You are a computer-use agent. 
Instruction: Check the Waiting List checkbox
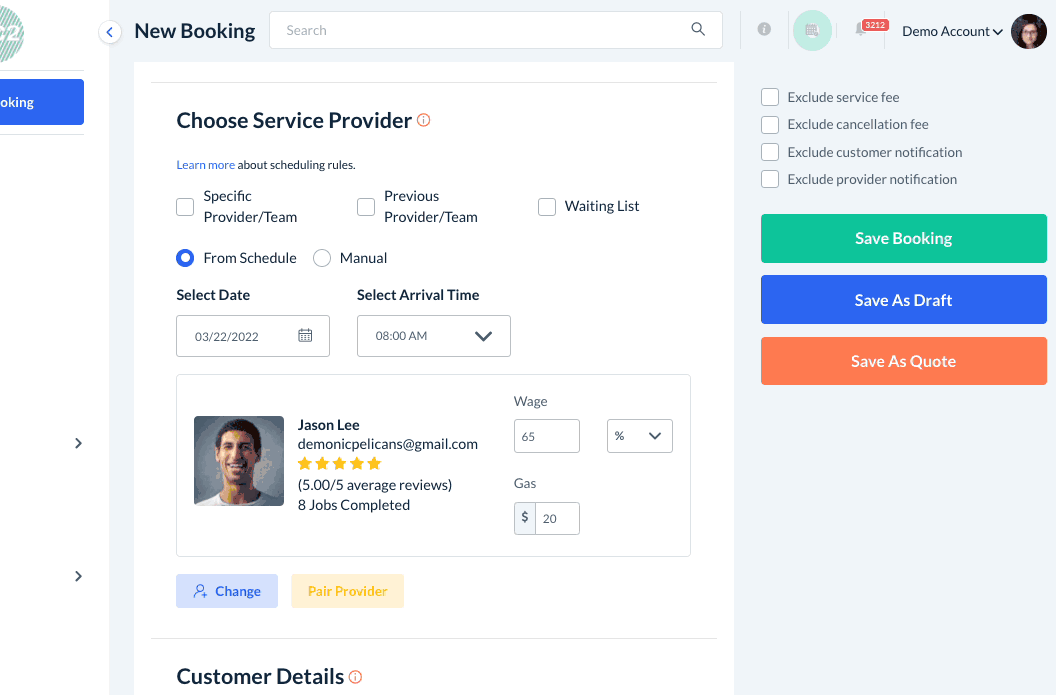(x=547, y=207)
